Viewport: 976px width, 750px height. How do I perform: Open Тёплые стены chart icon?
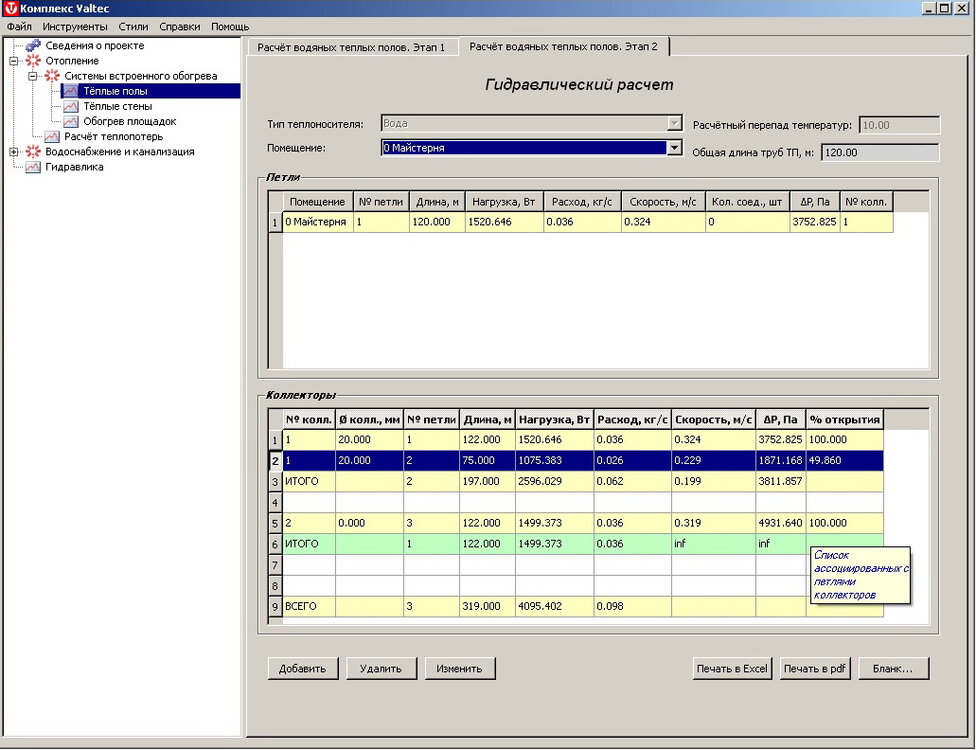71,106
